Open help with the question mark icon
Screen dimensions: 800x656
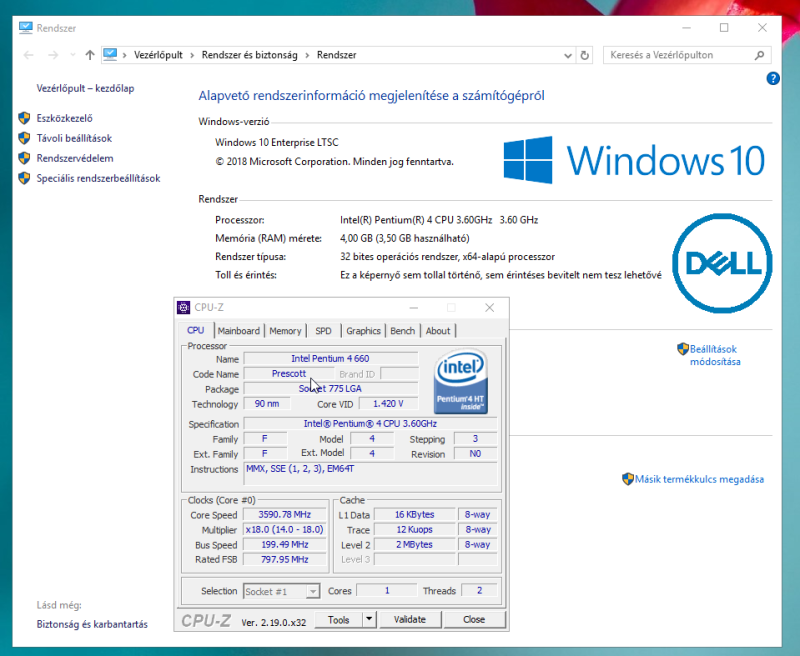coord(773,79)
